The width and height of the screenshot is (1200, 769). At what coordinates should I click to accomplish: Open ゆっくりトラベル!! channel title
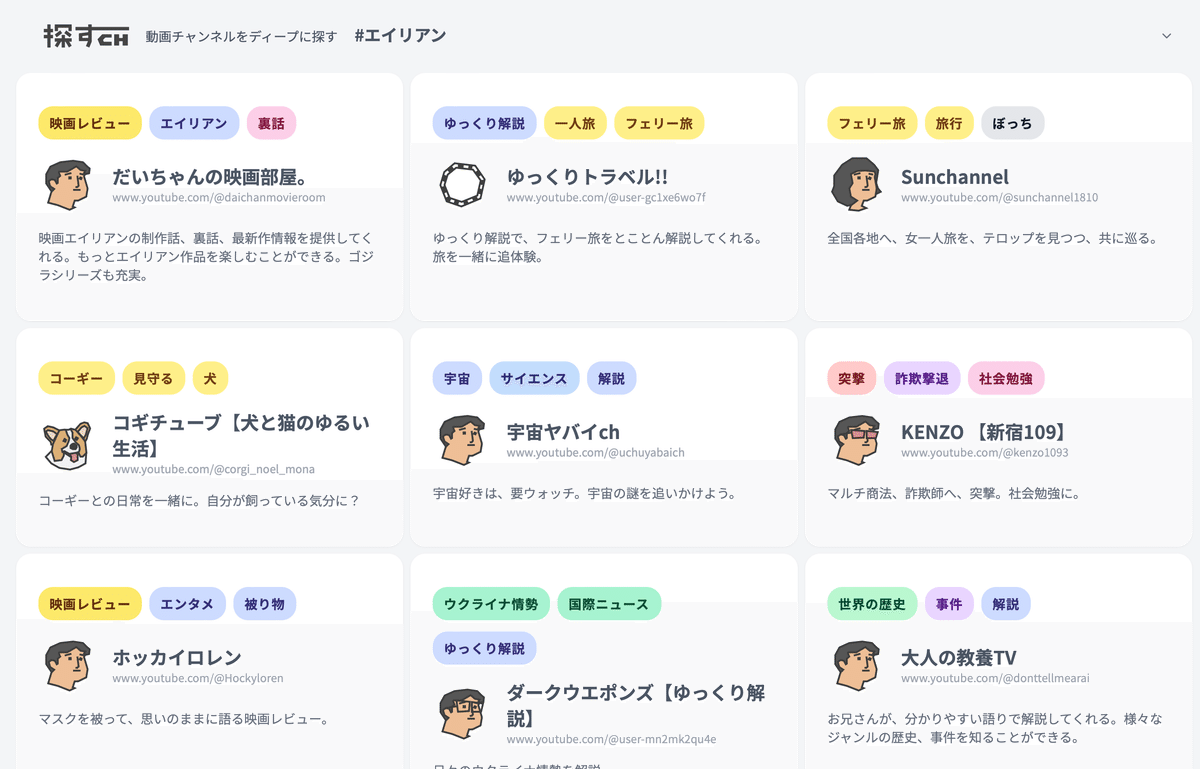tap(587, 177)
